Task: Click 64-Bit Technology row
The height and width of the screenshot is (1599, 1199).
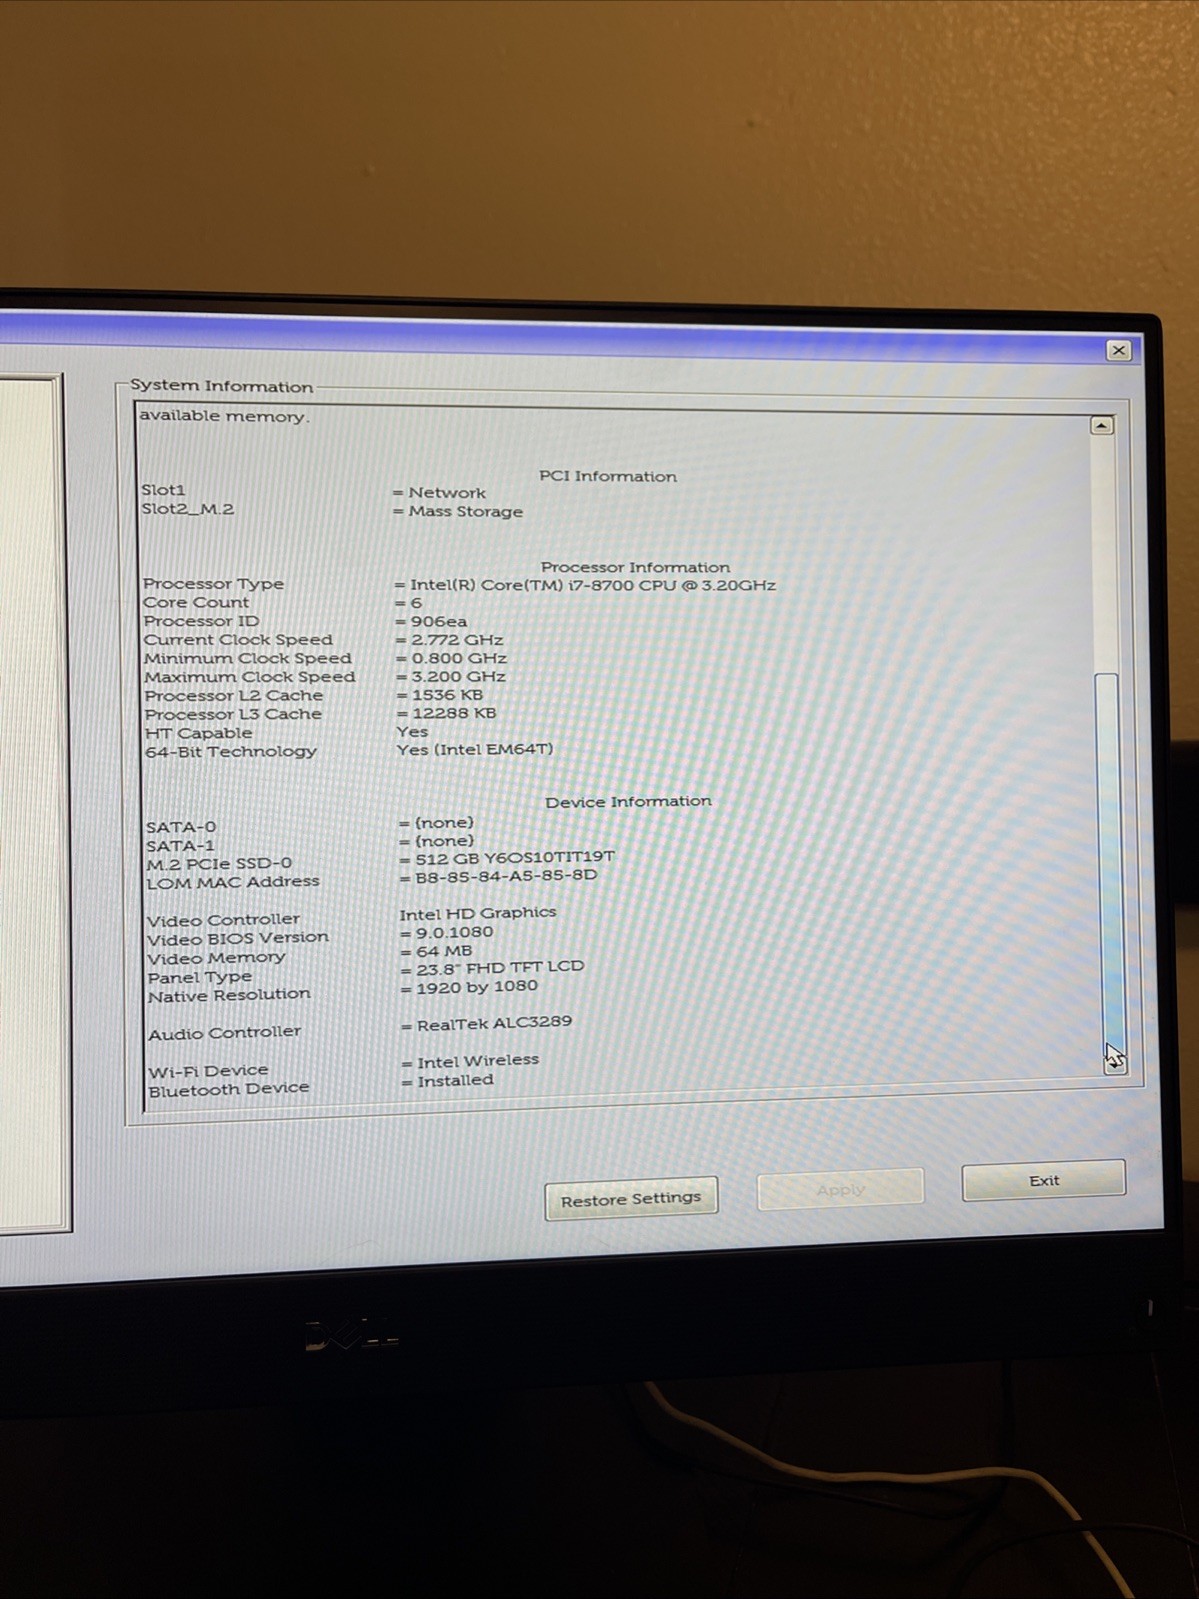Action: pos(349,750)
